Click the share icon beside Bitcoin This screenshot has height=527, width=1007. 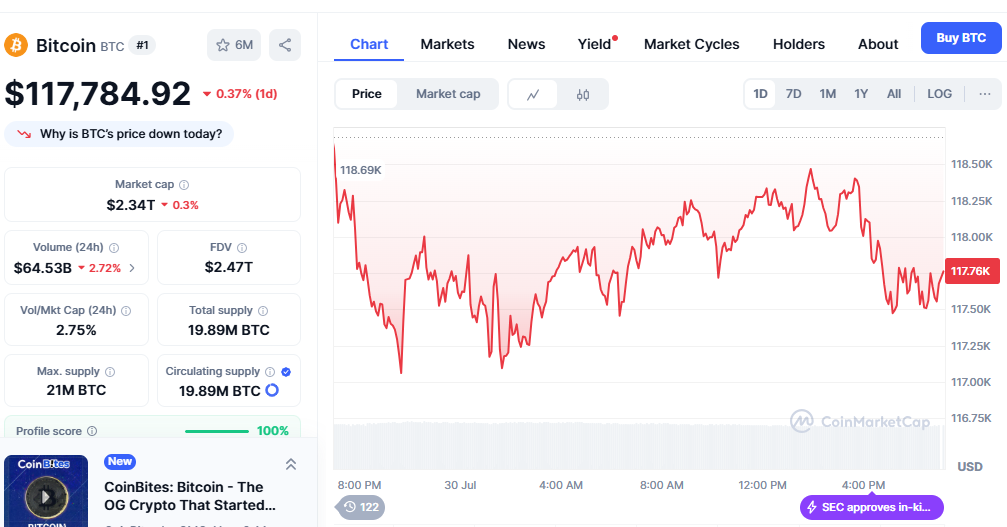(x=285, y=45)
